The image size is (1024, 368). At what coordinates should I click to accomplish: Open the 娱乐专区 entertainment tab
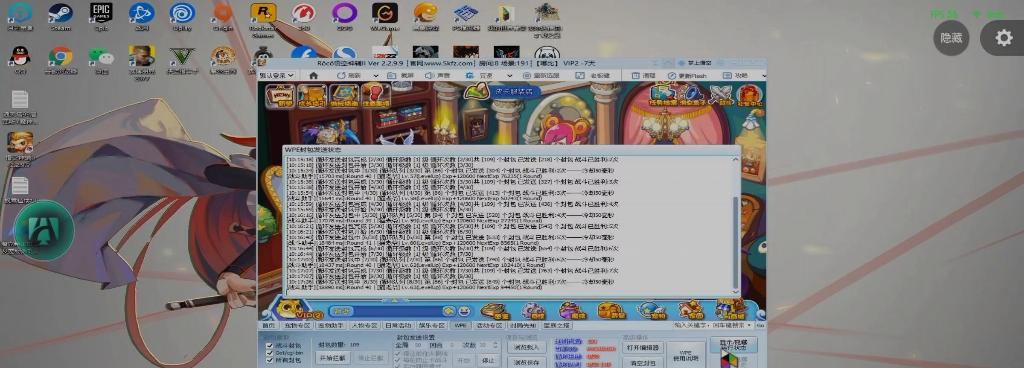432,325
